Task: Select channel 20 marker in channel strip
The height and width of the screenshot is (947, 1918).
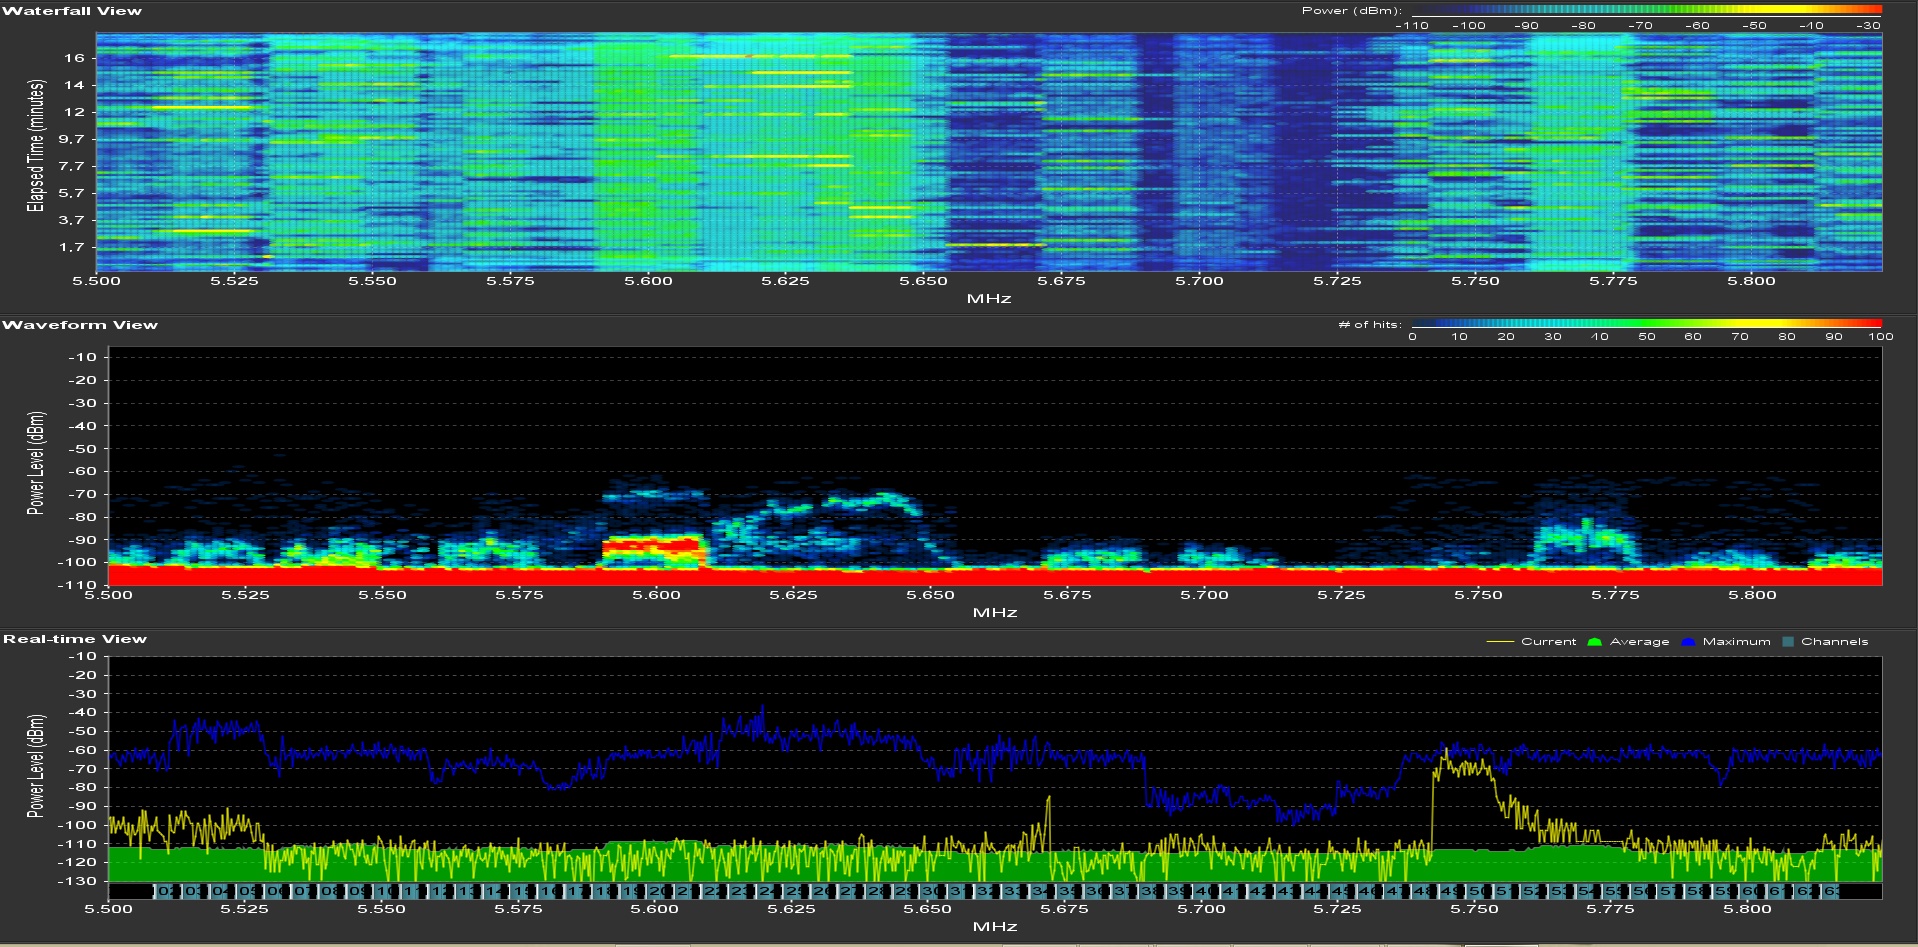Action: 658,891
